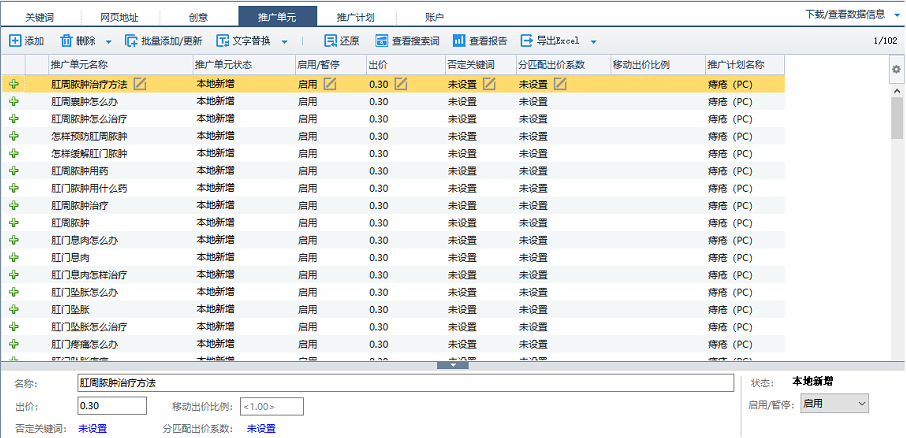The height and width of the screenshot is (438, 906).
Task: Select the 肛门息肉 row name
Action: (x=70, y=258)
